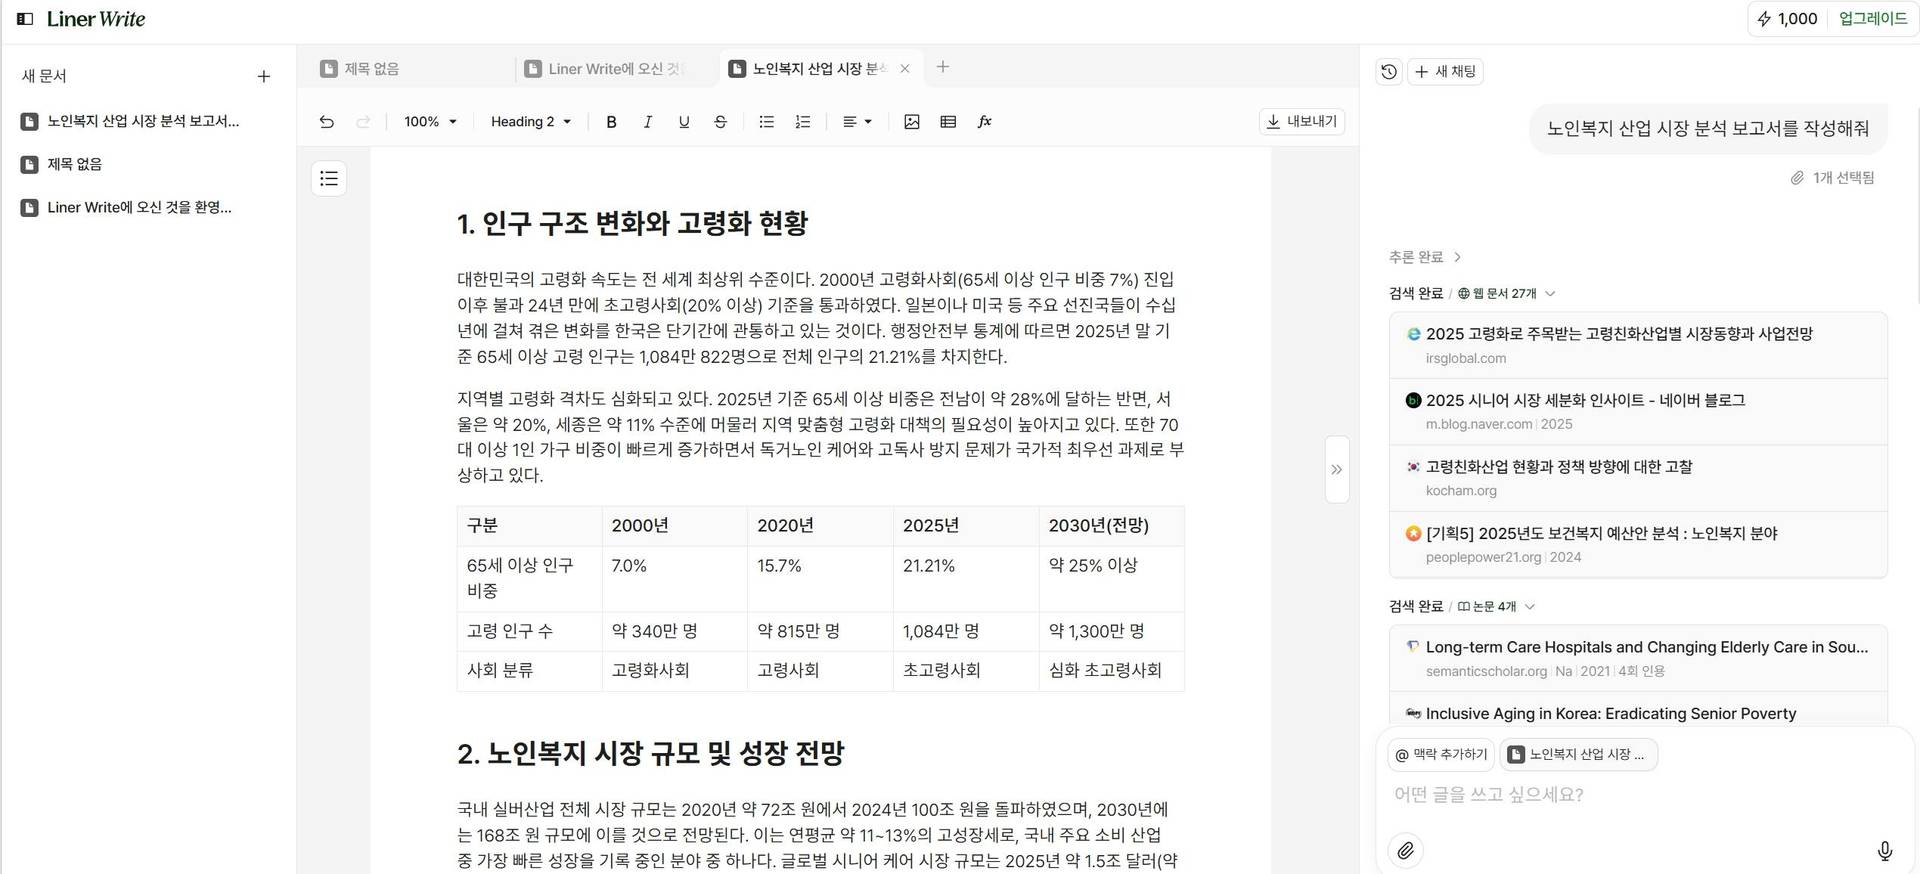
Task: Open the document outline icon
Action: (329, 179)
